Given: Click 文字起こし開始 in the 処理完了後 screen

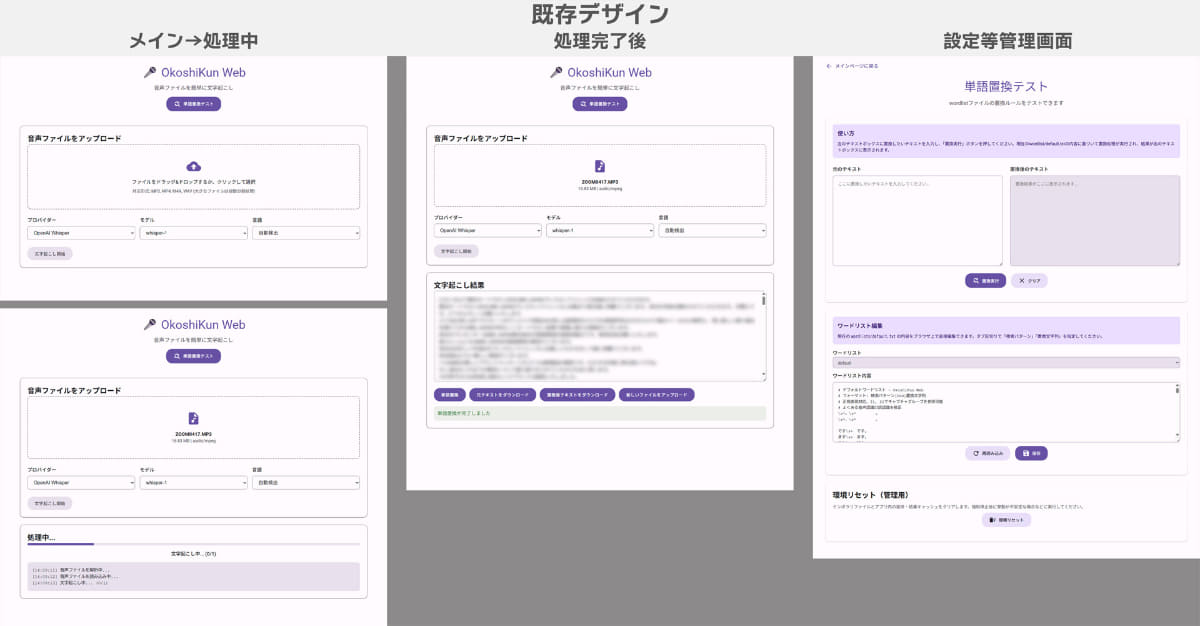Looking at the screenshot, I should pos(457,251).
